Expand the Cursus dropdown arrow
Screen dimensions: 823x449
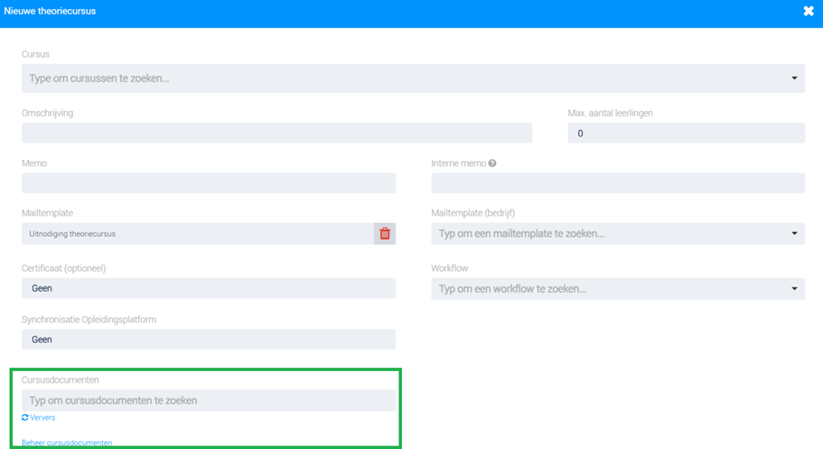(x=794, y=78)
